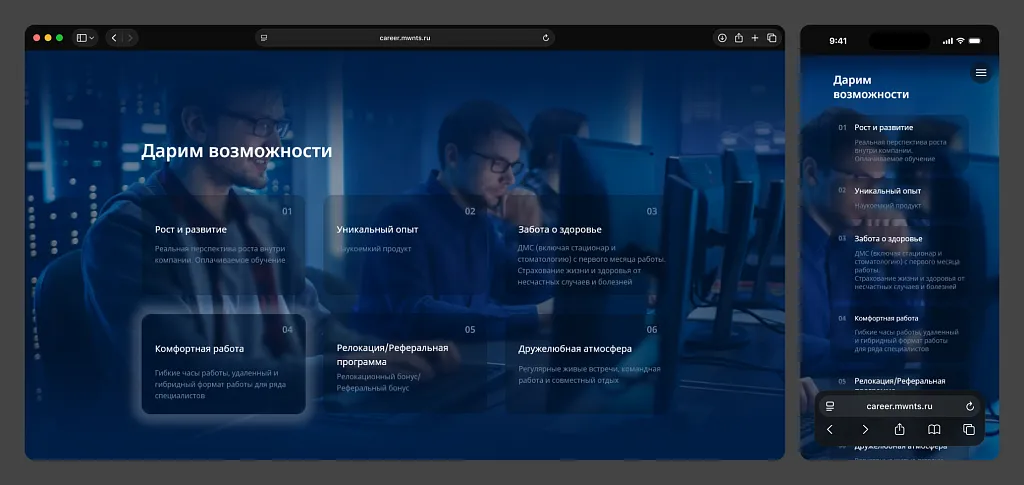Show the tab overview in the desktop browser
The image size is (1024, 485).
(x=772, y=38)
